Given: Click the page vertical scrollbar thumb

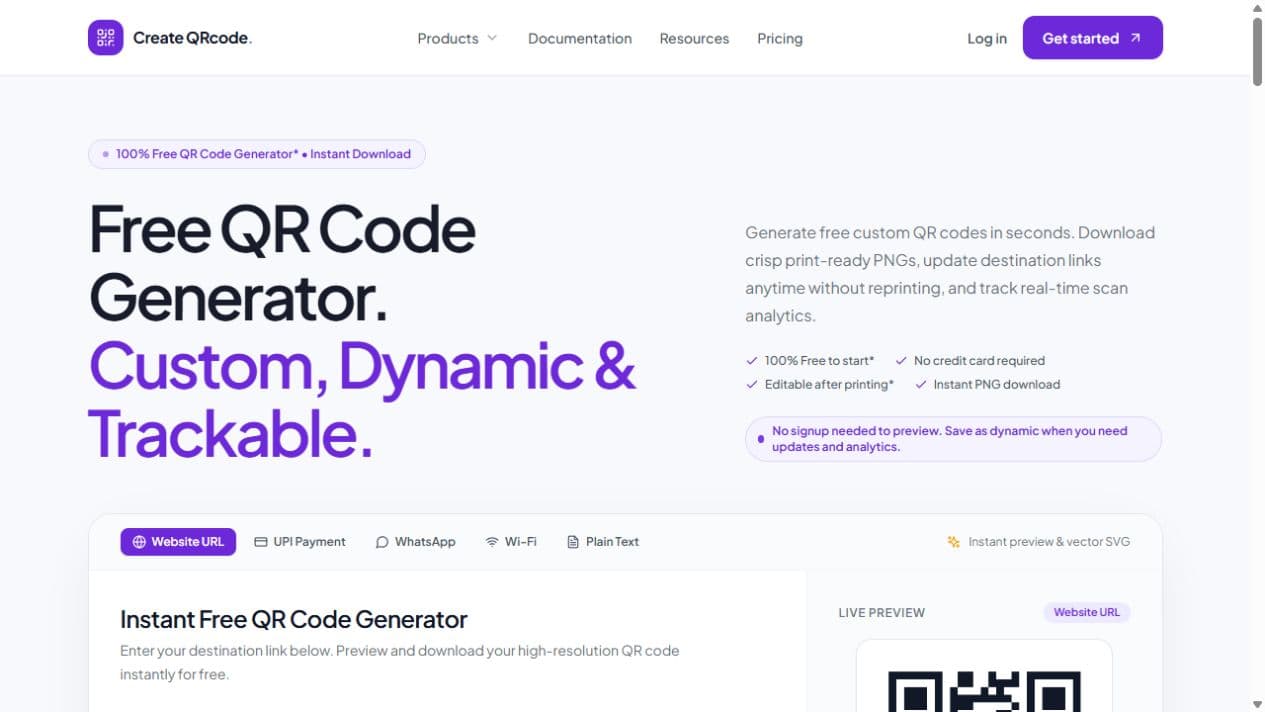Looking at the screenshot, I should 1257,52.
